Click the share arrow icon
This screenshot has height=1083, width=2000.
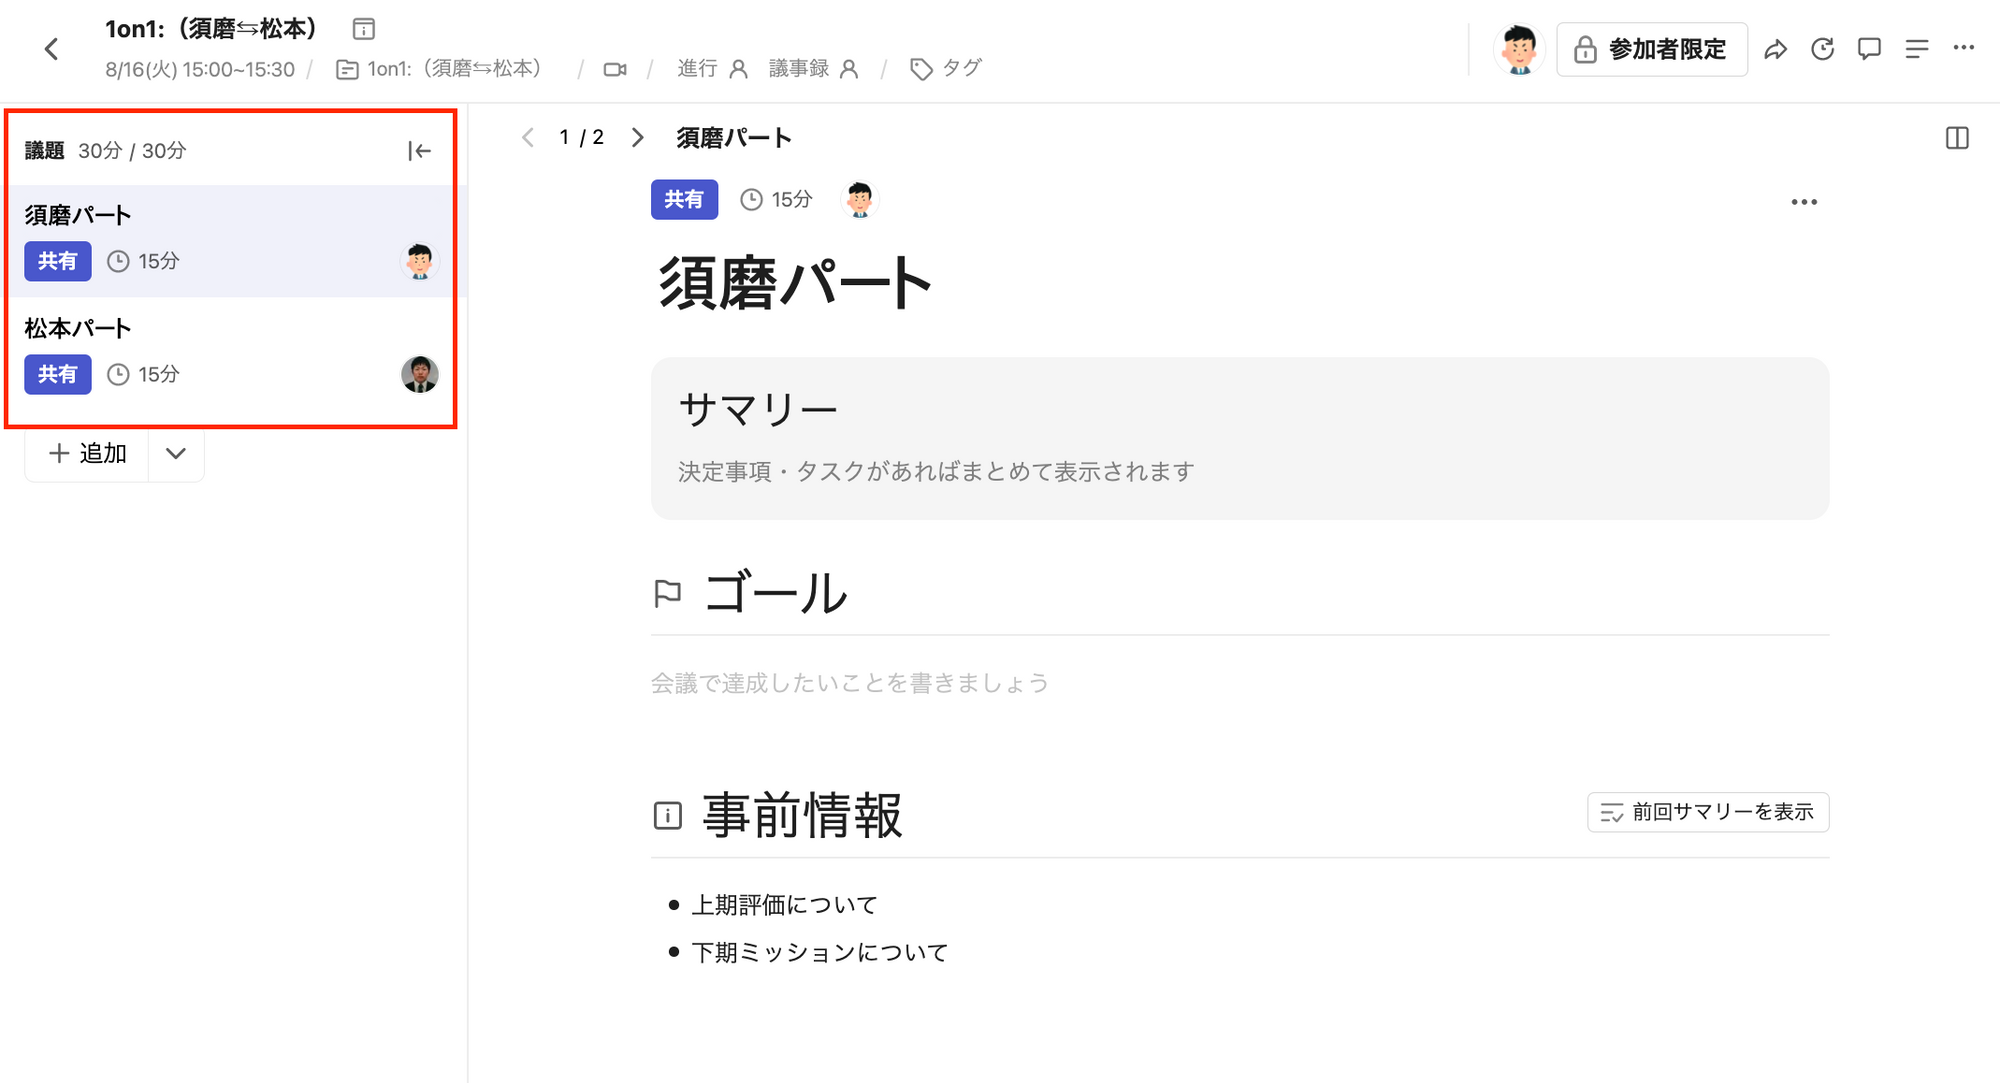1775,49
